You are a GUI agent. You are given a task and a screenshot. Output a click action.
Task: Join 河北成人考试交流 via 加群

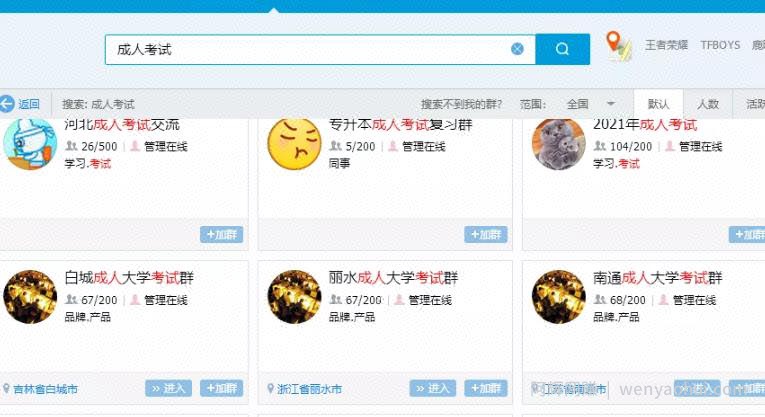[221, 235]
